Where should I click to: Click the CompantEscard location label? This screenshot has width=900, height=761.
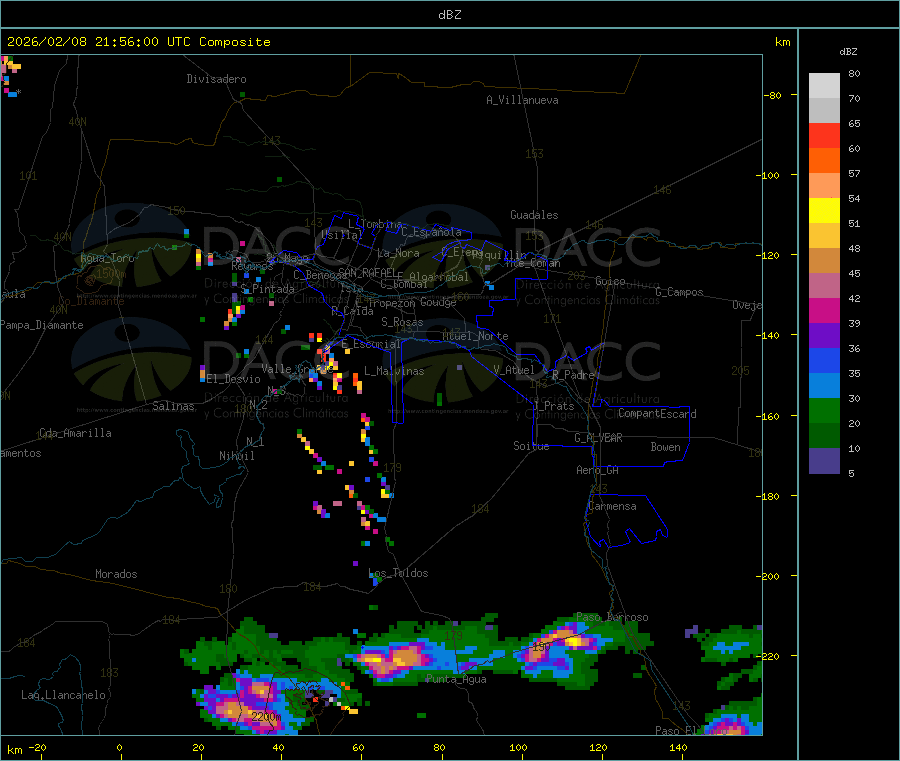pyautogui.click(x=657, y=414)
